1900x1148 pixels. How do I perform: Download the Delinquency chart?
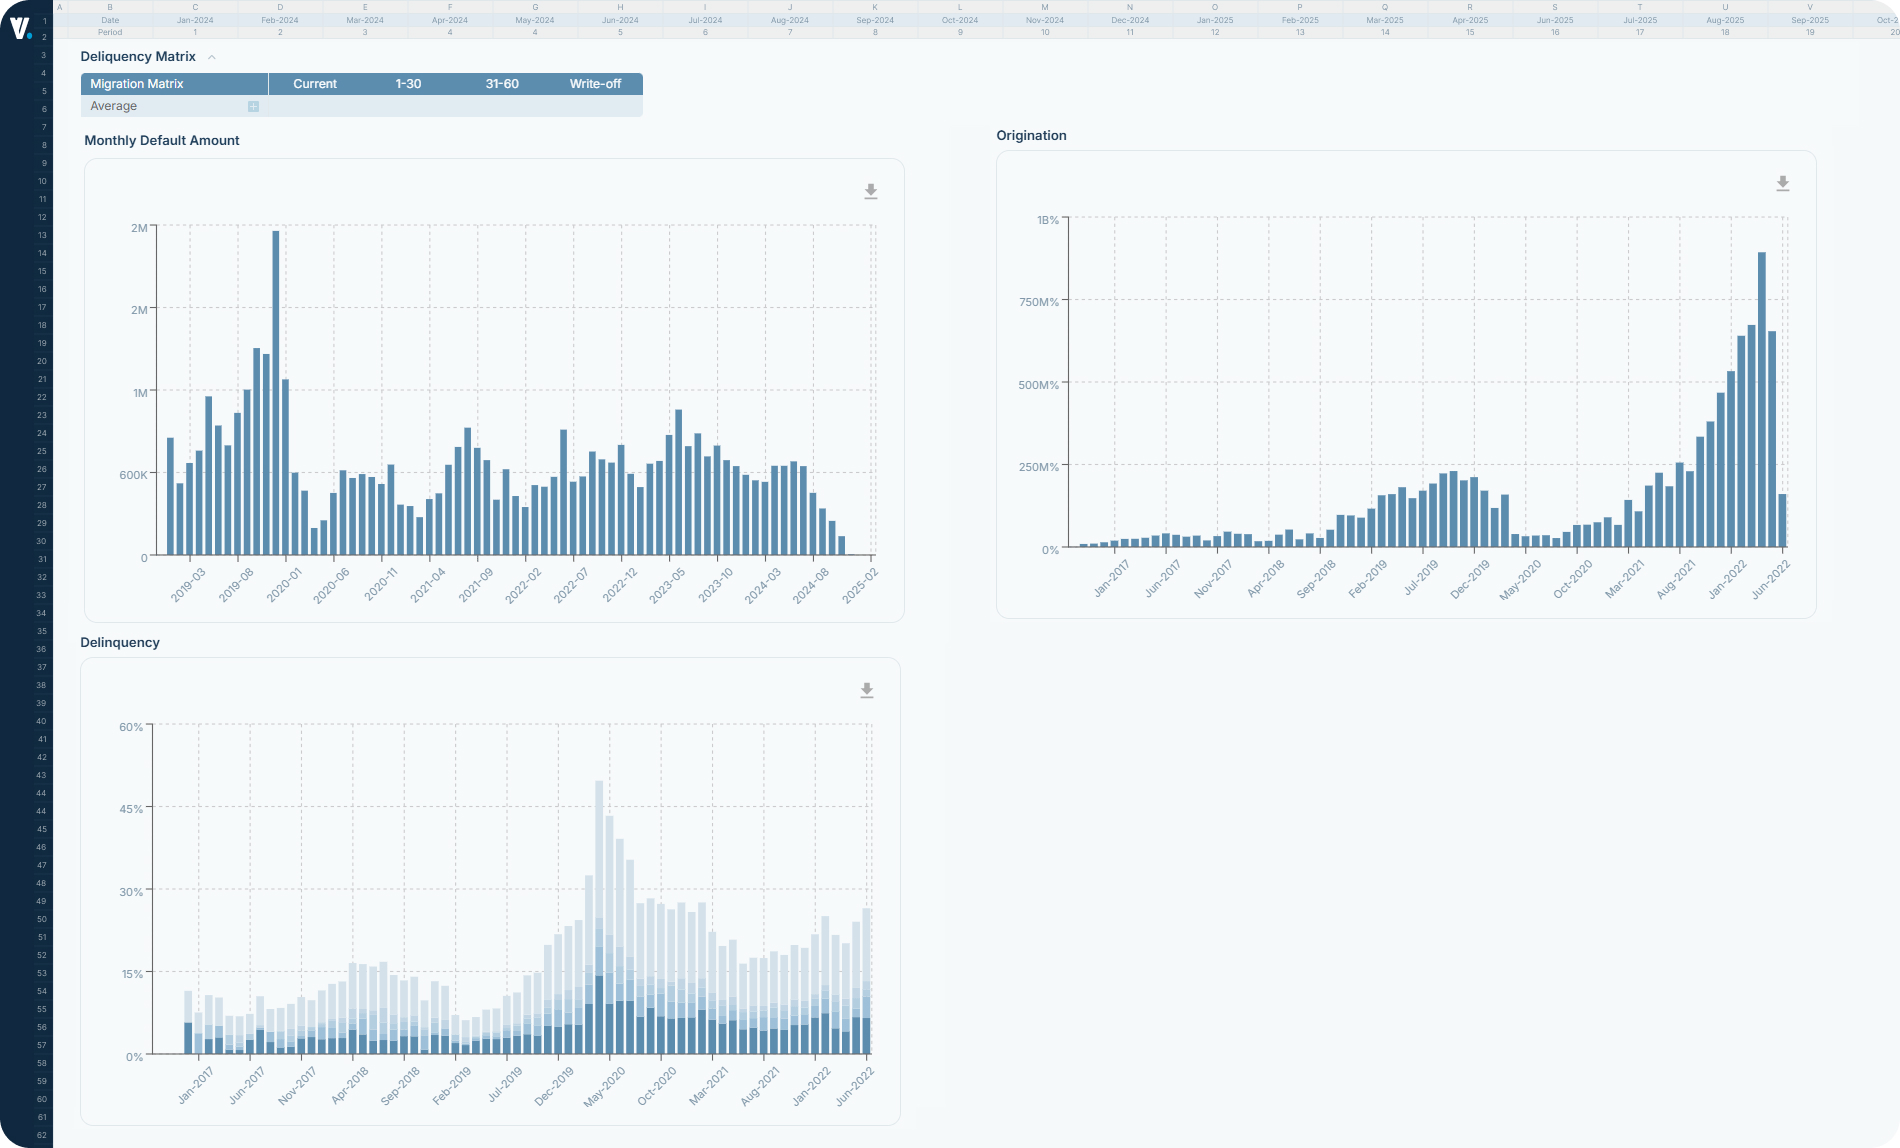point(867,690)
